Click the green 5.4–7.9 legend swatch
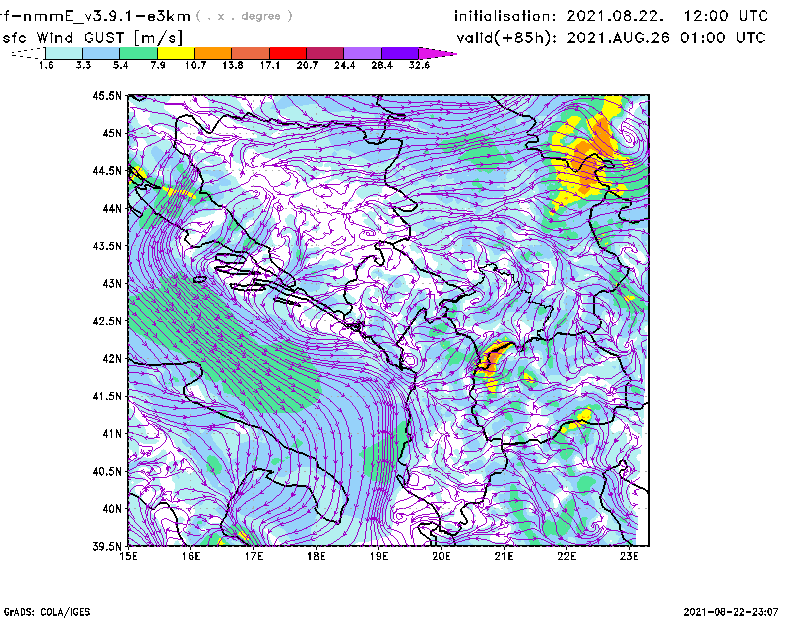800x618 pixels. pyautogui.click(x=138, y=53)
